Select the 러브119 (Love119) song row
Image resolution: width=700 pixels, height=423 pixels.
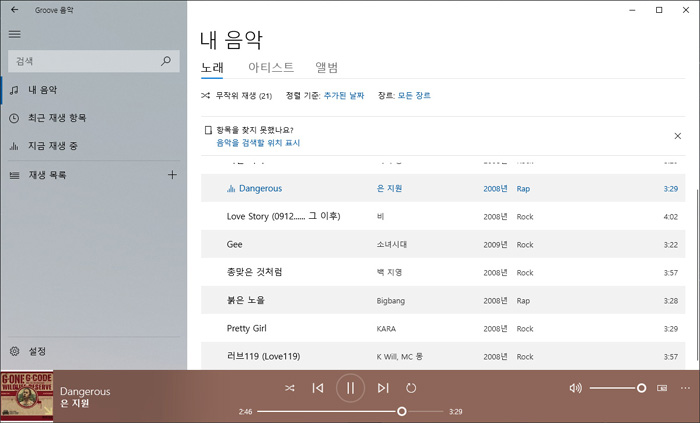(443, 356)
